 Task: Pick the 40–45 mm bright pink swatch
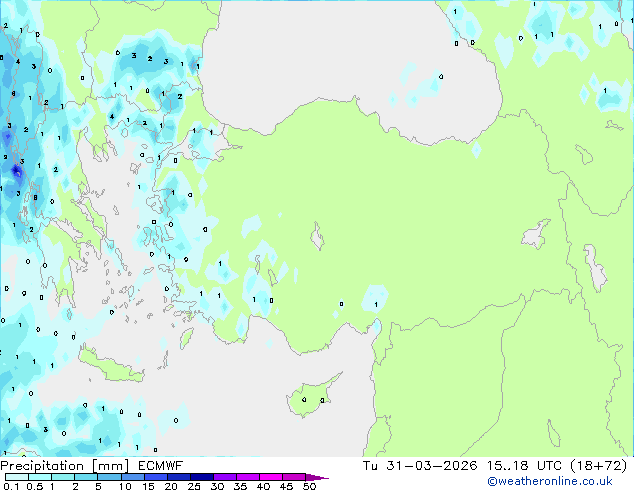pyautogui.click(x=271, y=477)
